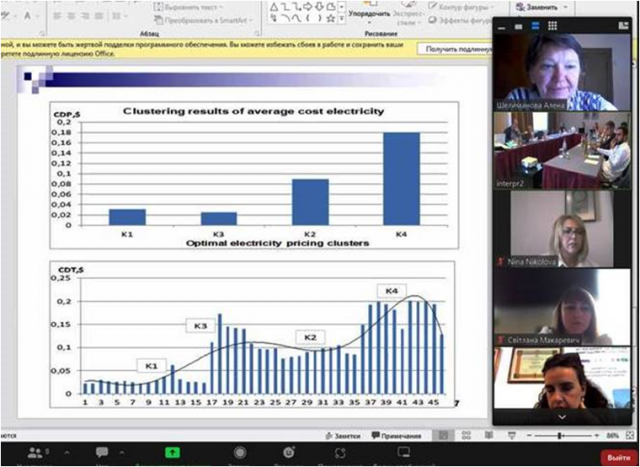Screen dimensions: 640x467
Task: Select the five-point star shape
Action: tap(331, 18)
